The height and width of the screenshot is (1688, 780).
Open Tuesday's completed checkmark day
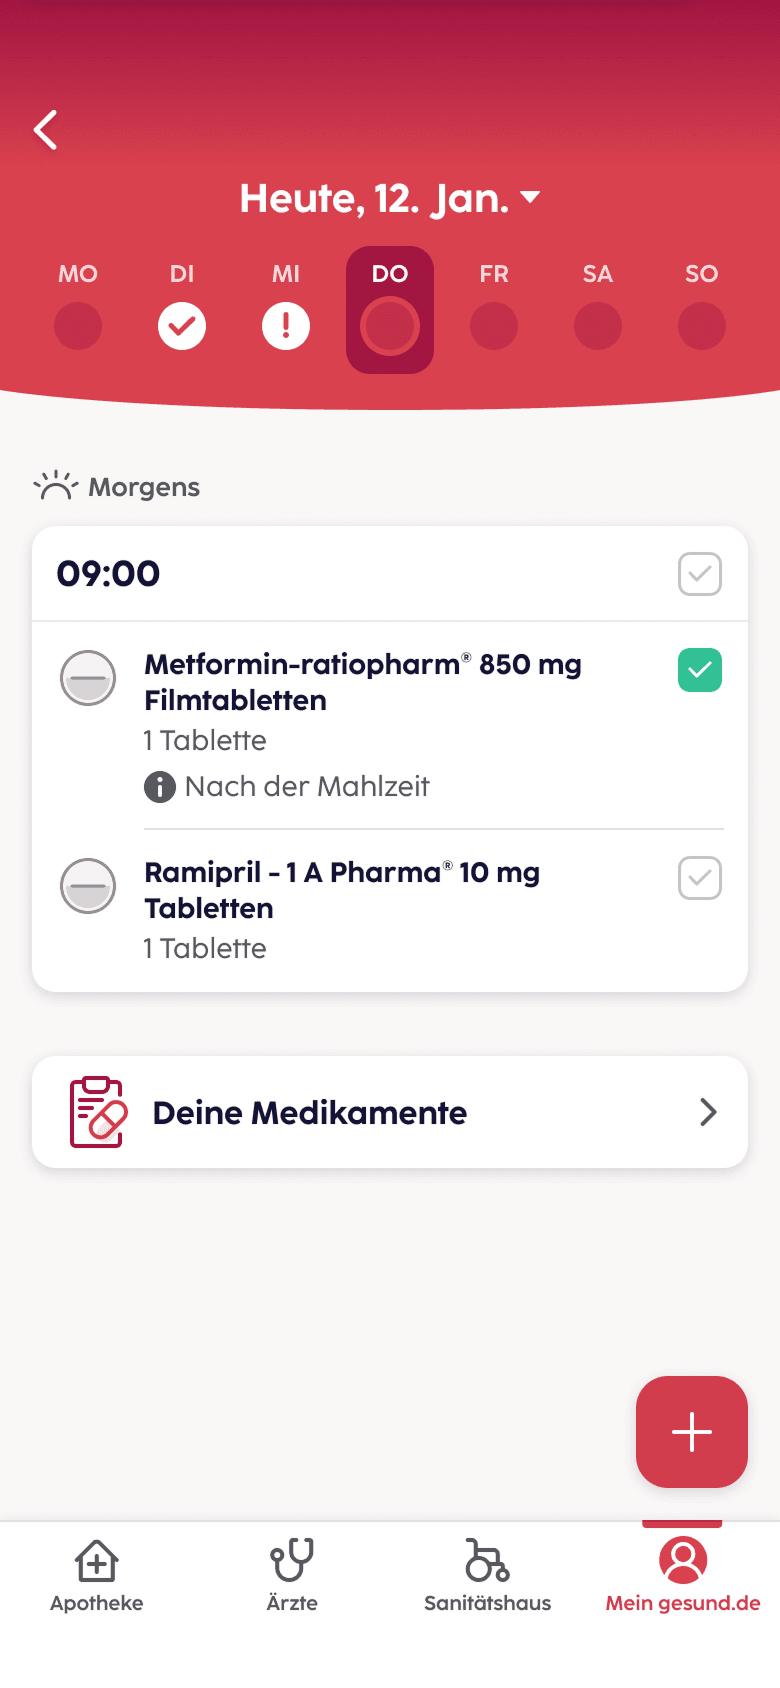click(182, 326)
